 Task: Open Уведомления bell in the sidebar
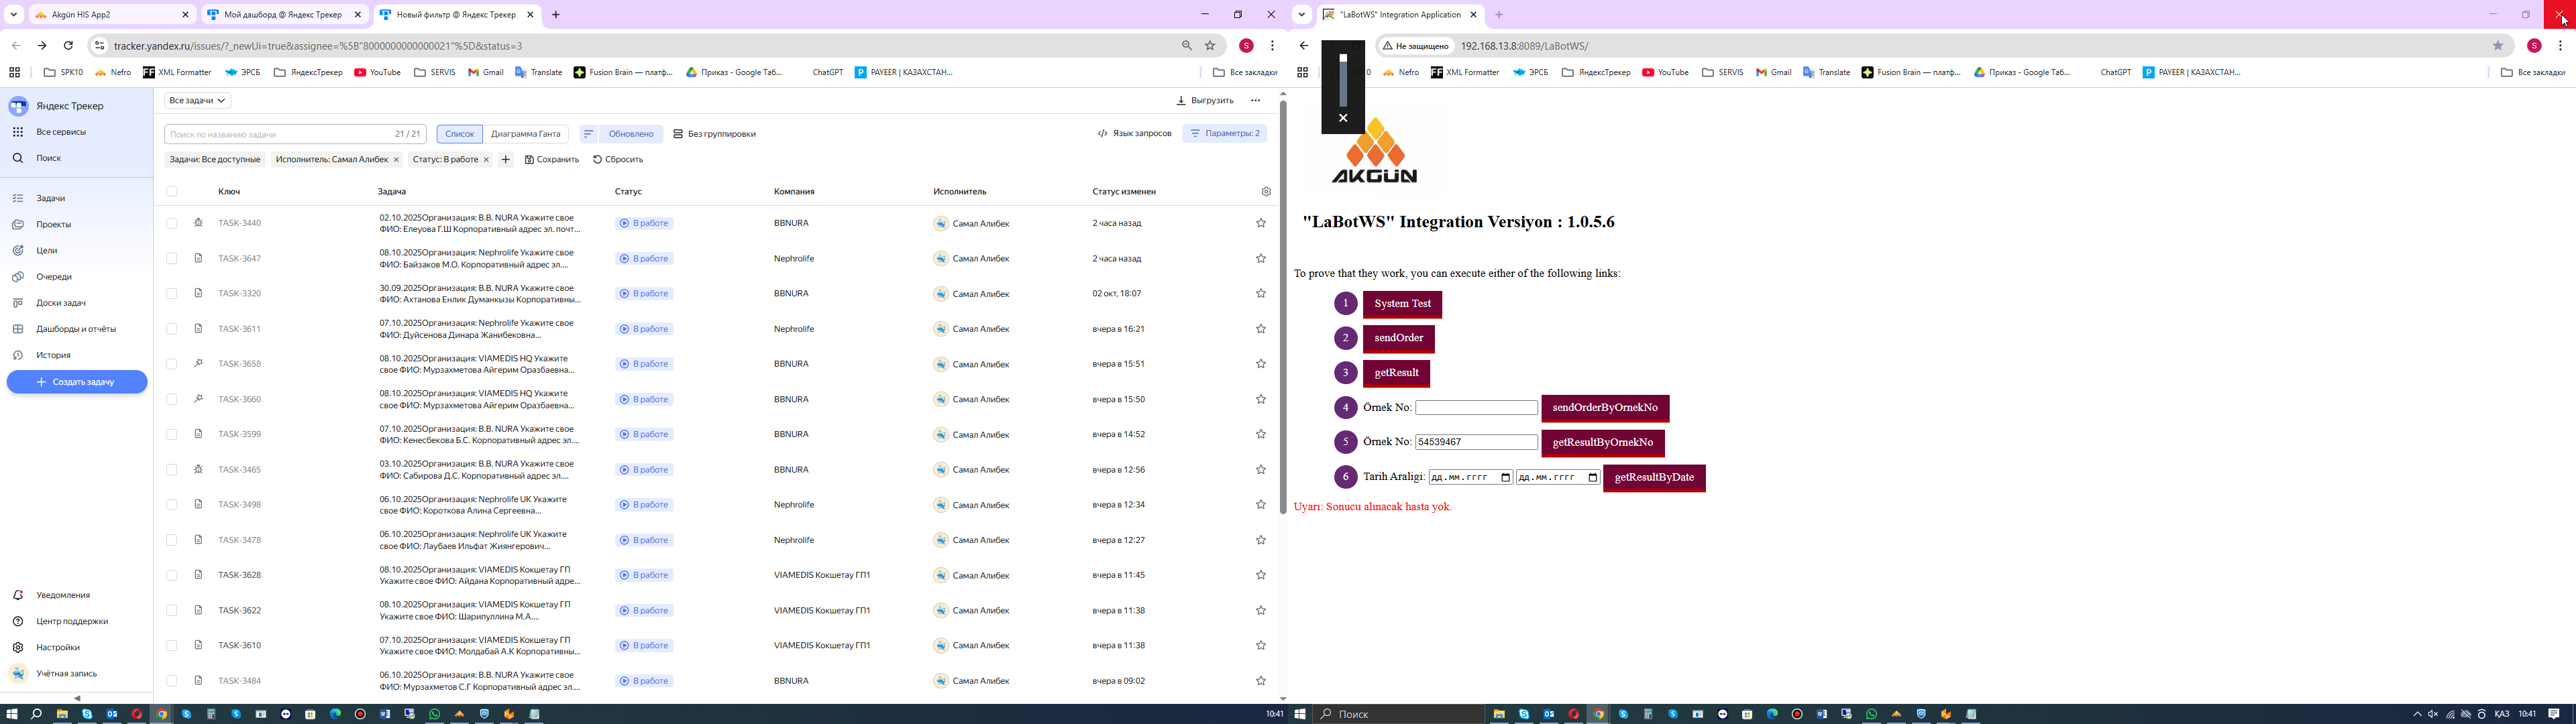(18, 595)
